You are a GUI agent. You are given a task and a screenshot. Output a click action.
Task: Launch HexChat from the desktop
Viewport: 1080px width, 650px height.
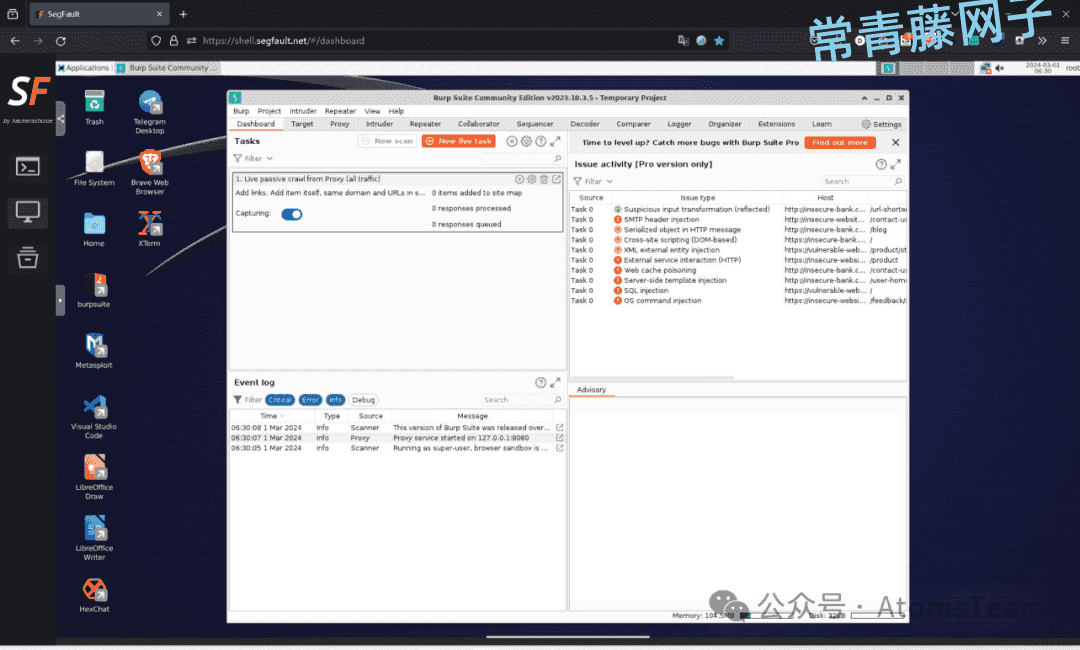94,594
